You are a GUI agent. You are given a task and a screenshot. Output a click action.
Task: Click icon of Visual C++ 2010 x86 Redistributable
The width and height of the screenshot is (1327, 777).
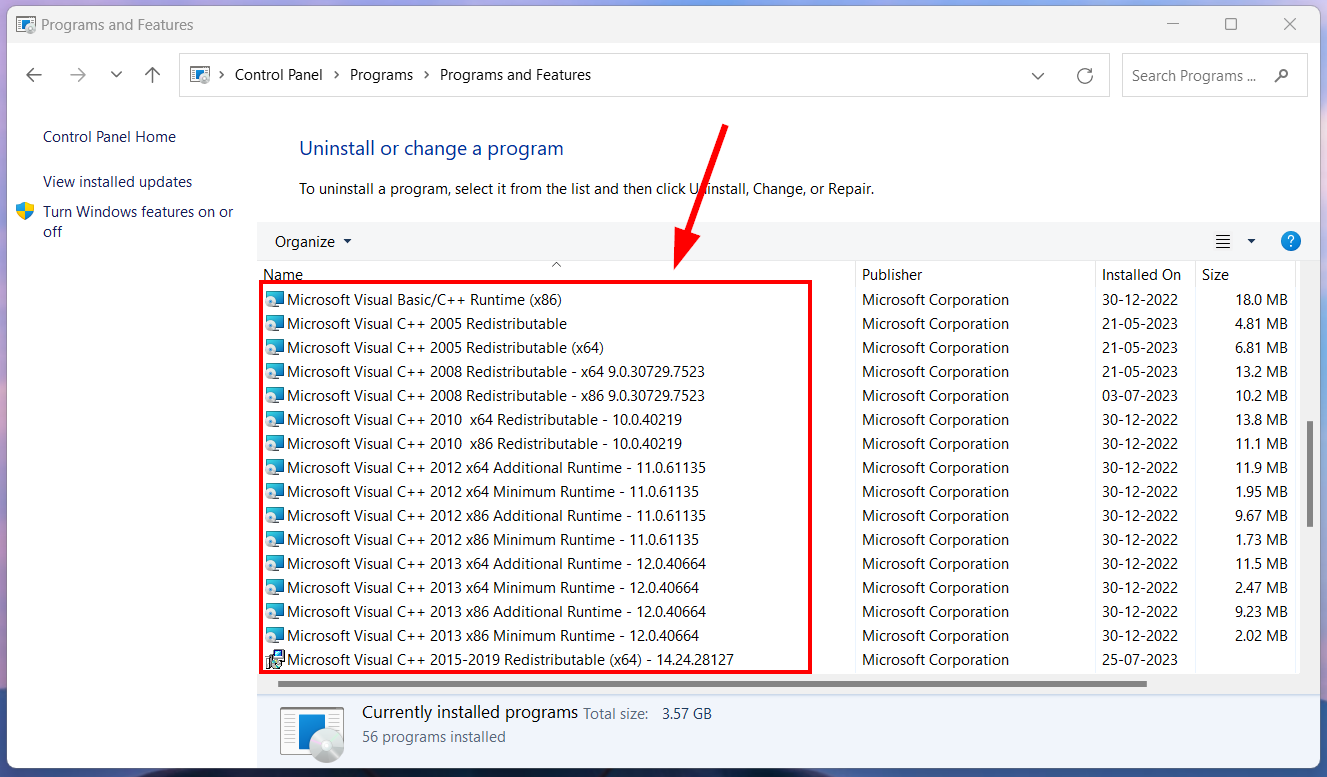tap(274, 443)
